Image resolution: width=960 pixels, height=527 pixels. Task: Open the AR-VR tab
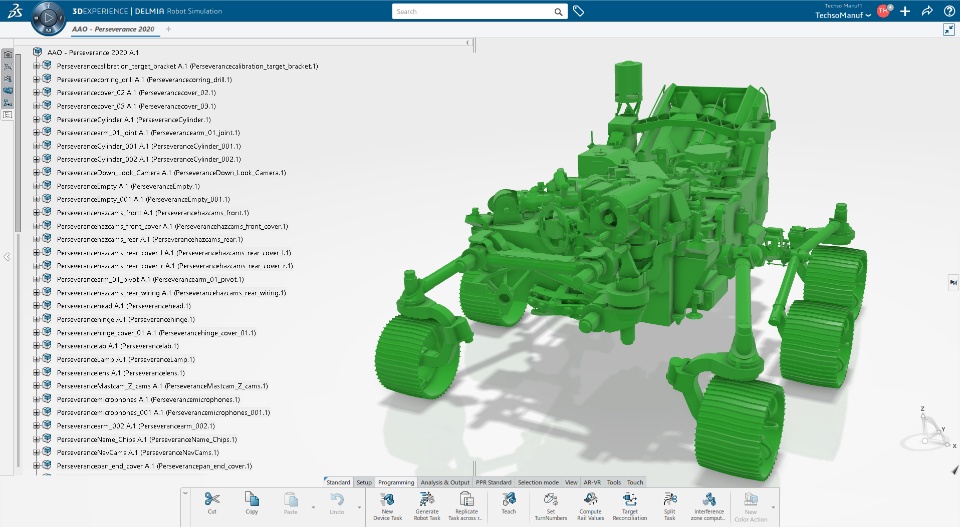(x=592, y=482)
